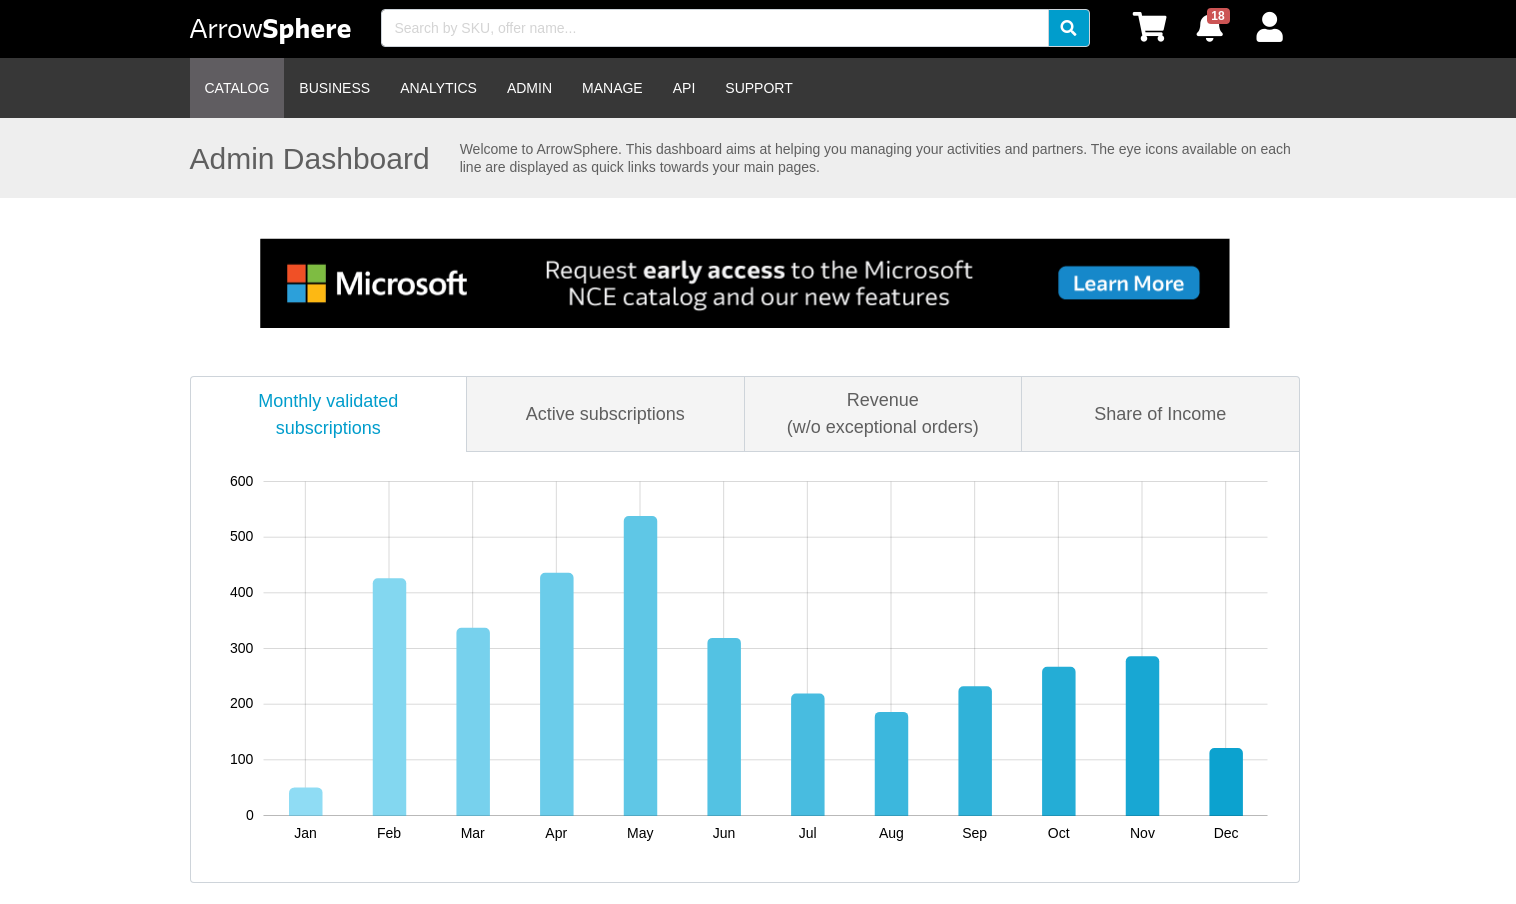Switch to Active subscriptions tab
1516x904 pixels.
coord(605,414)
